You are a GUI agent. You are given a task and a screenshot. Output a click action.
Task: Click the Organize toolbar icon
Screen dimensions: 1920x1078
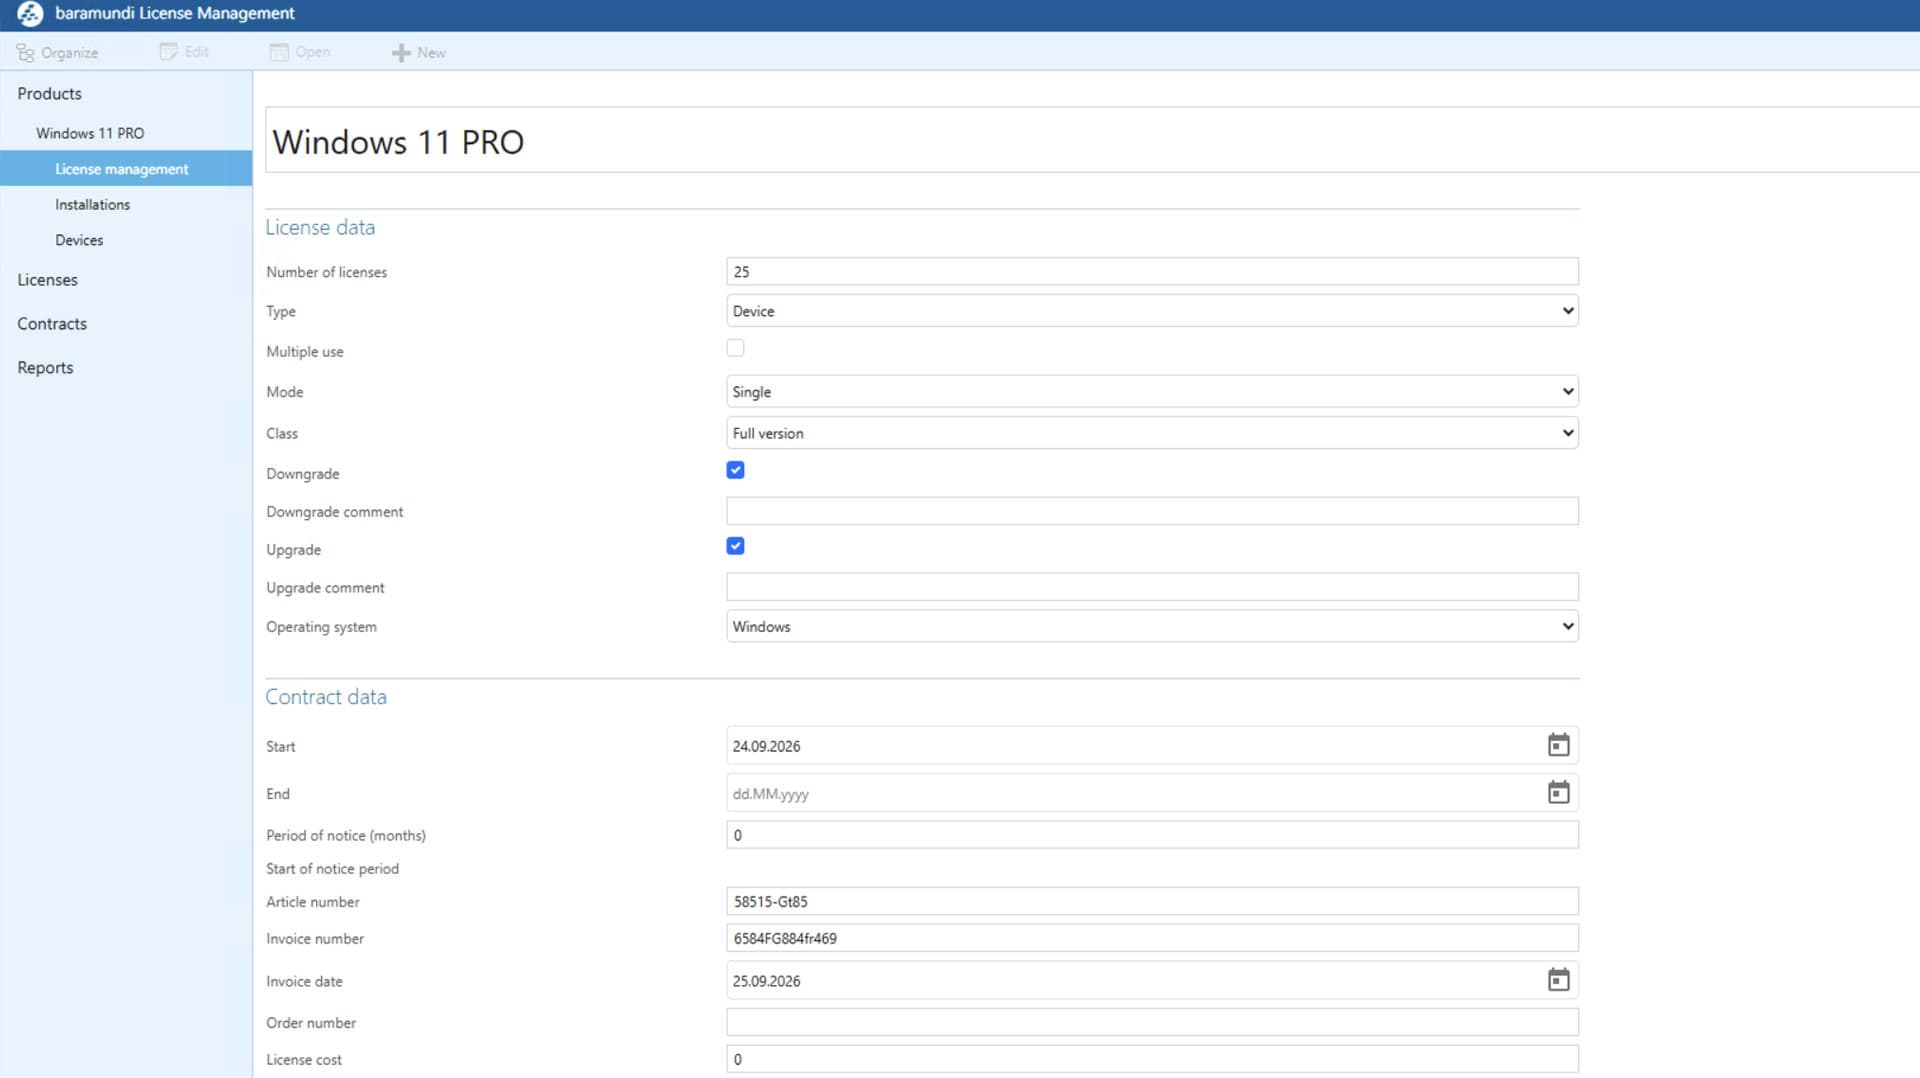tap(25, 53)
